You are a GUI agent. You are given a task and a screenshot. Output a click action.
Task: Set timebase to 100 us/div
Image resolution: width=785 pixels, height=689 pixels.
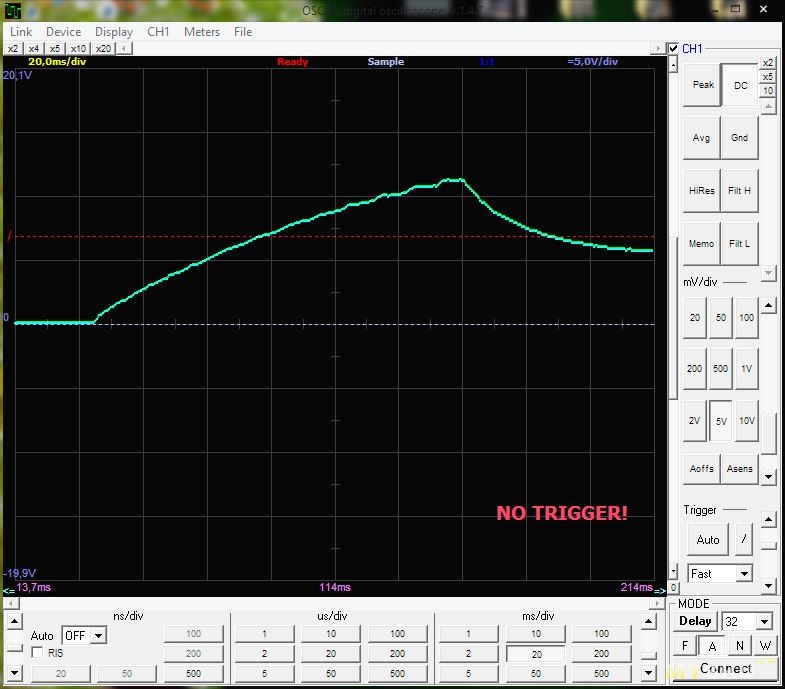[398, 634]
